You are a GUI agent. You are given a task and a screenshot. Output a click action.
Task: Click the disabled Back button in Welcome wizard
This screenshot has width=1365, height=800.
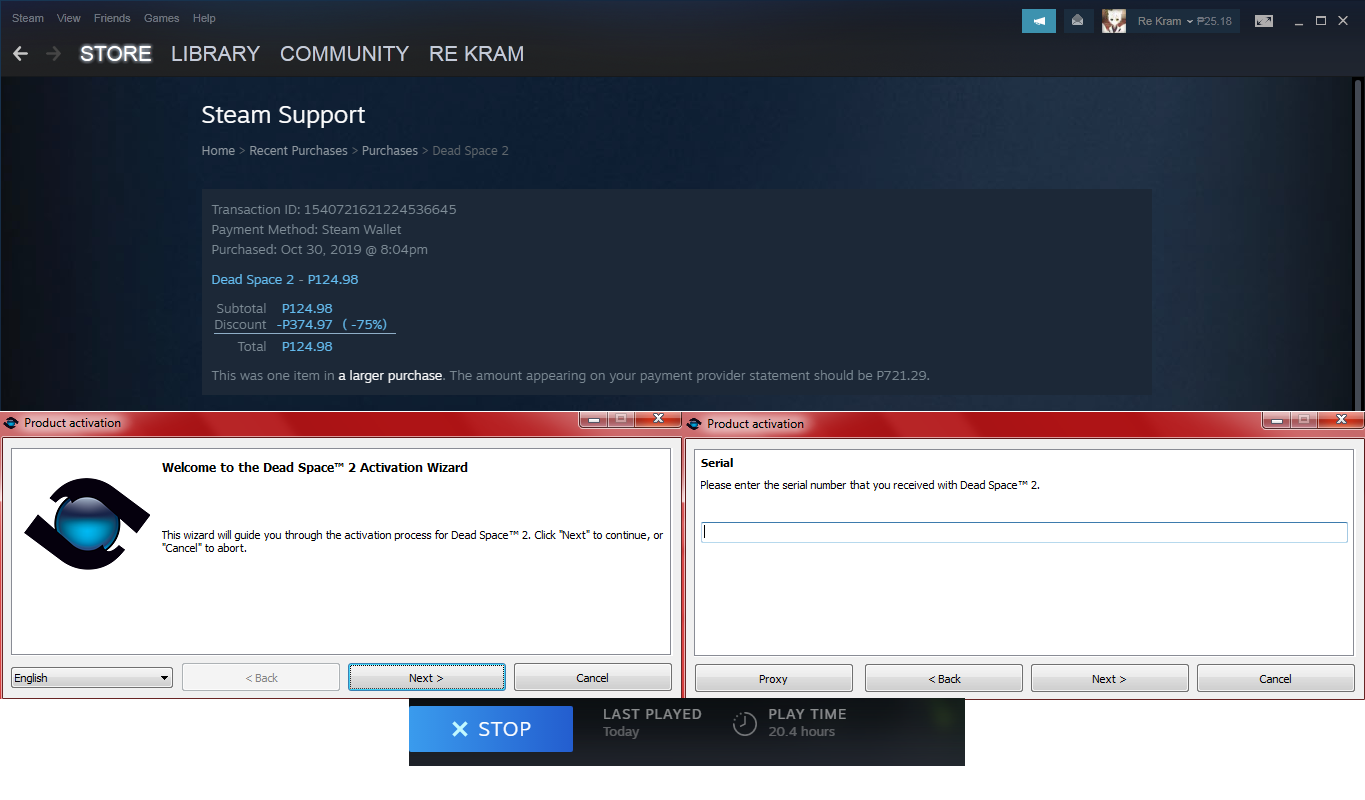point(261,678)
